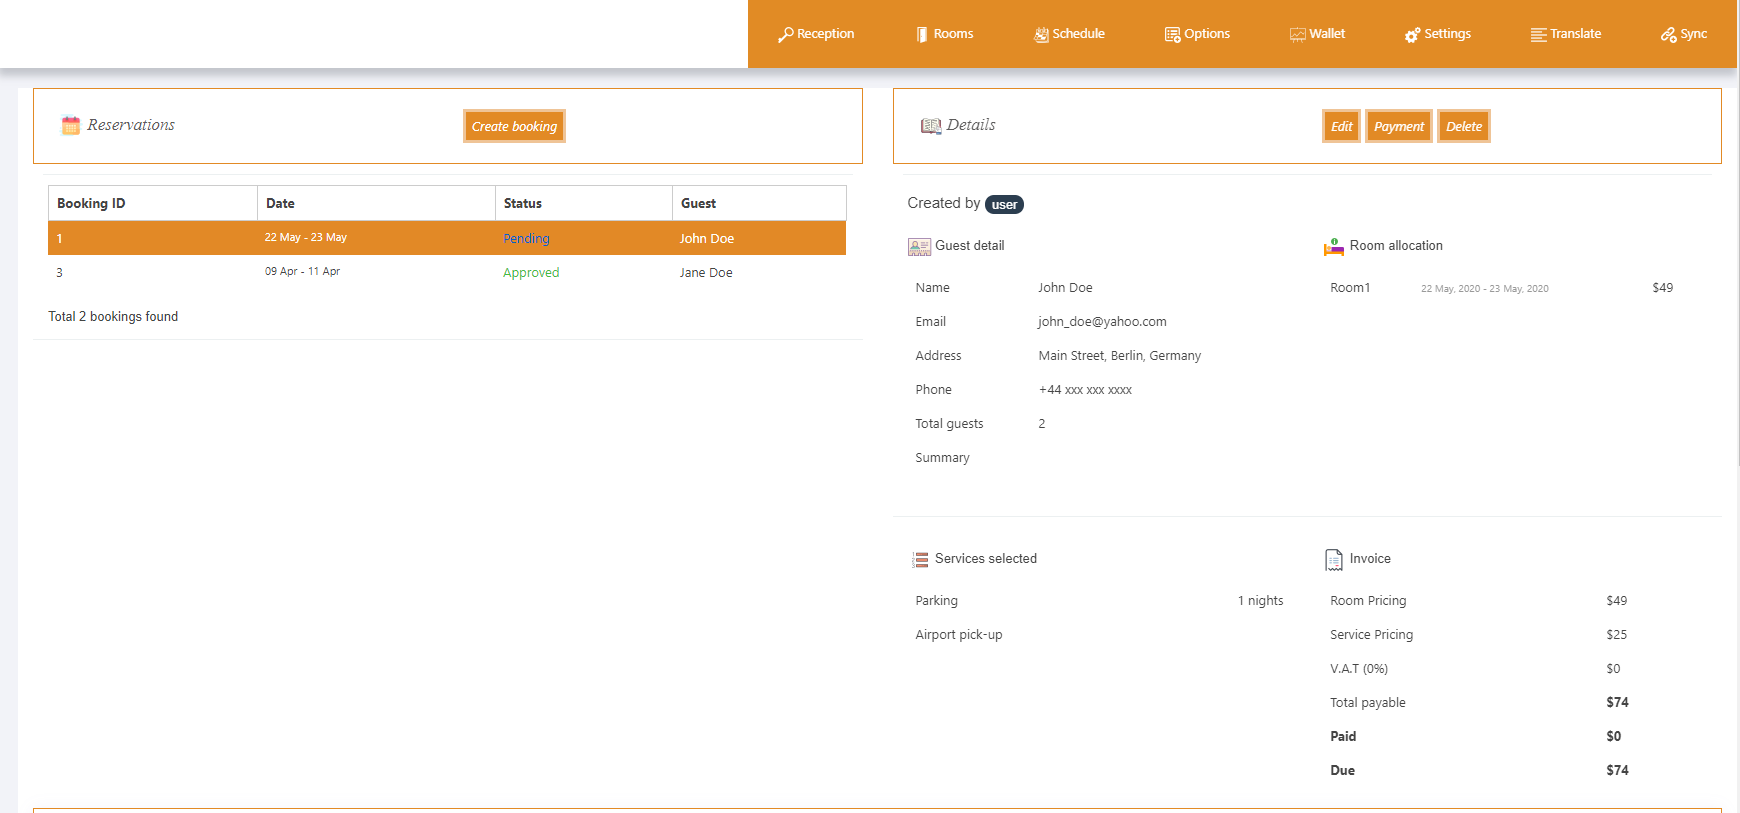The height and width of the screenshot is (813, 1740).
Task: Click 'Total 2 bookings found' text
Action: [113, 317]
